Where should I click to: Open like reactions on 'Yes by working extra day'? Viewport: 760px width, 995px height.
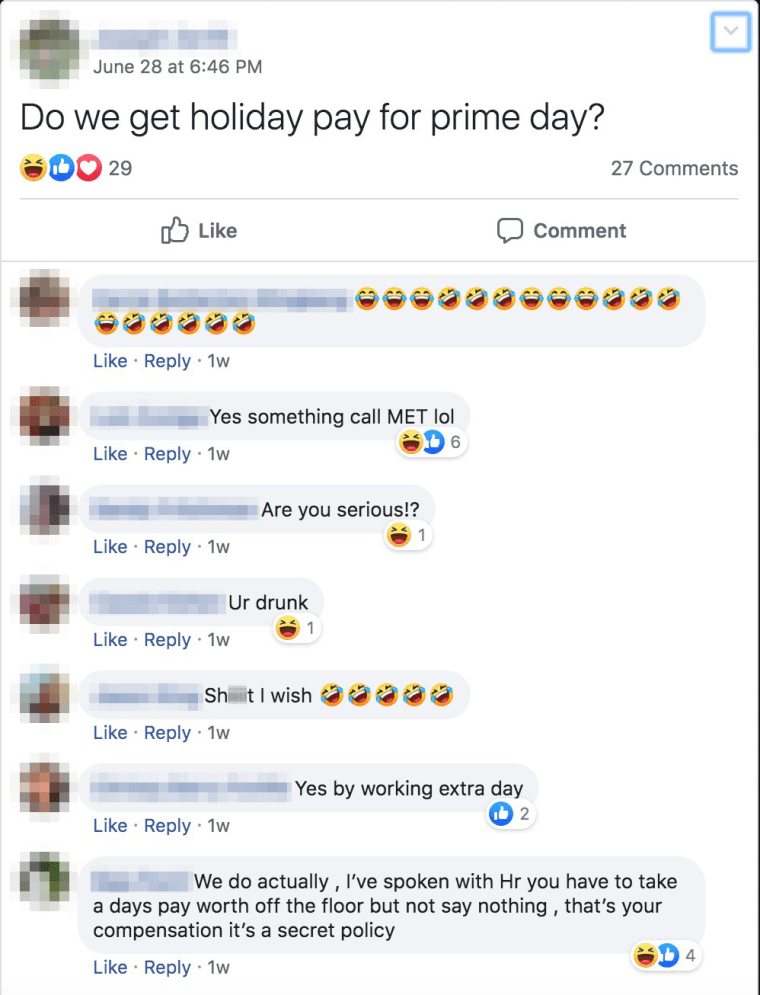pyautogui.click(x=511, y=814)
